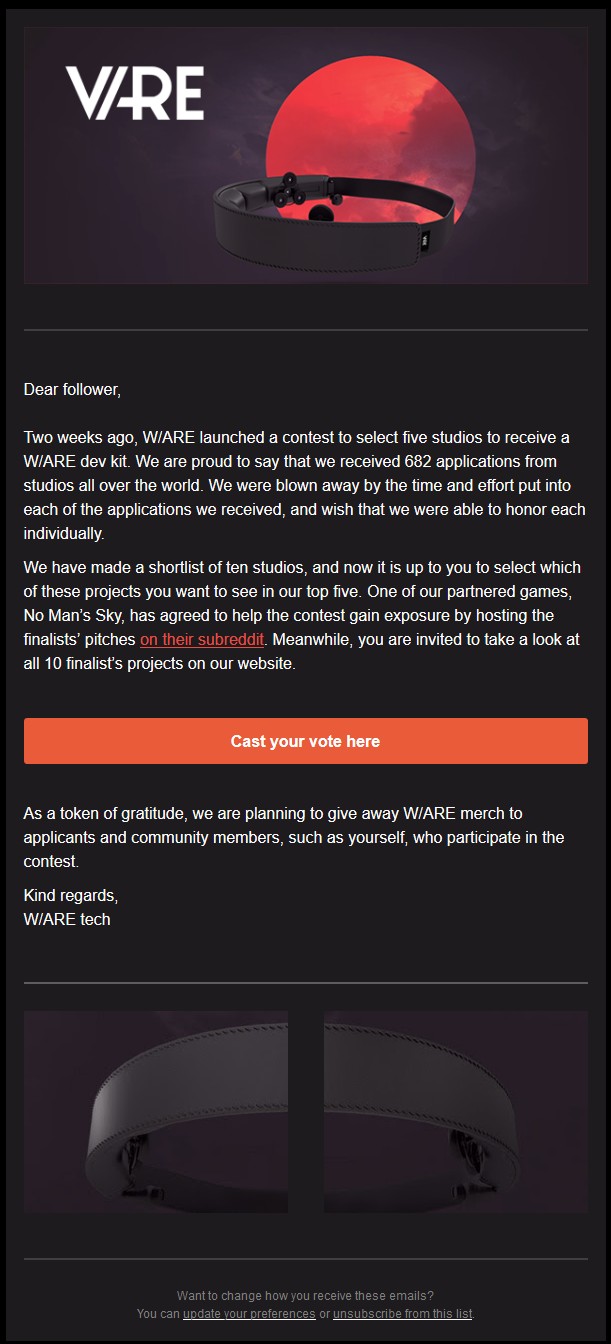Click "unsubscribe from this list" link

coord(402,1313)
